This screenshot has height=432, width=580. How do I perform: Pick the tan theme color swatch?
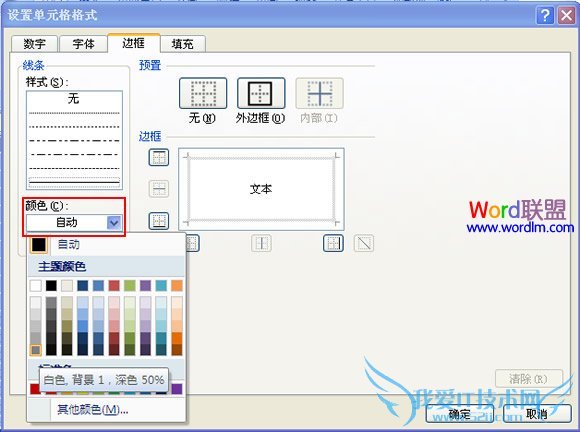click(x=67, y=286)
